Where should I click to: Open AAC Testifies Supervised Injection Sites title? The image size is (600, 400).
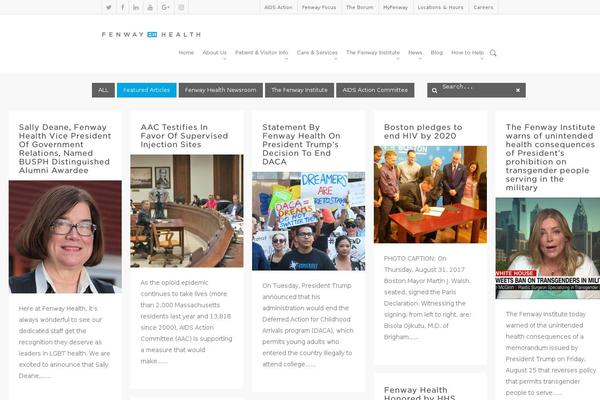point(184,136)
